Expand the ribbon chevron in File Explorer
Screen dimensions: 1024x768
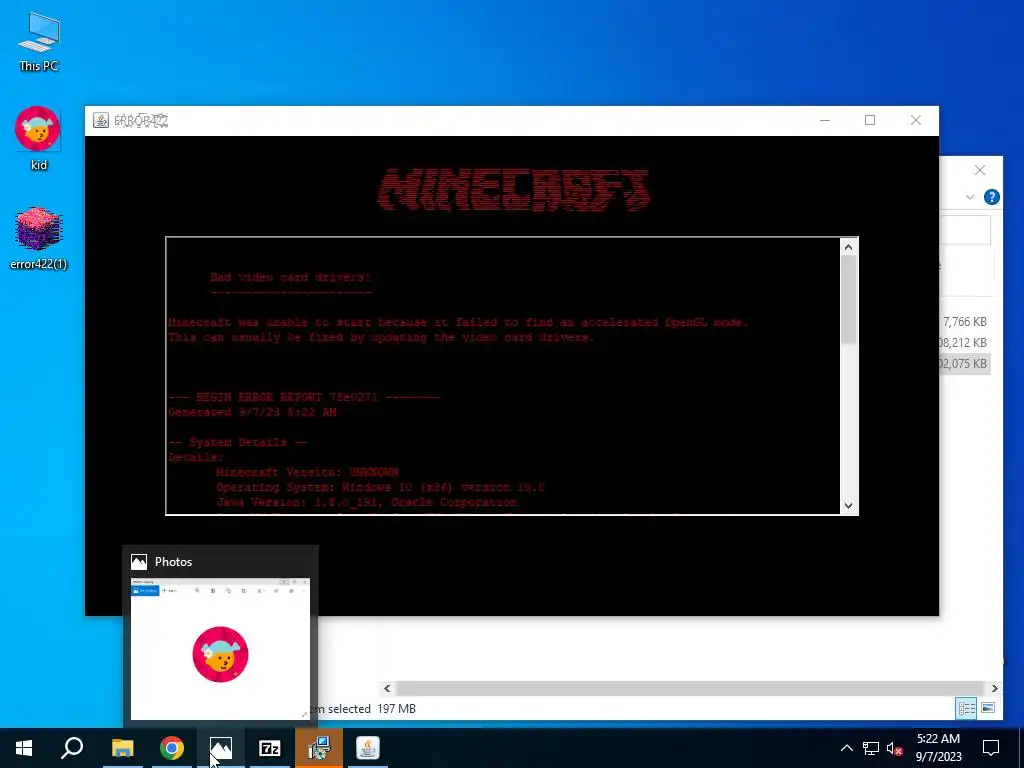tap(970, 197)
